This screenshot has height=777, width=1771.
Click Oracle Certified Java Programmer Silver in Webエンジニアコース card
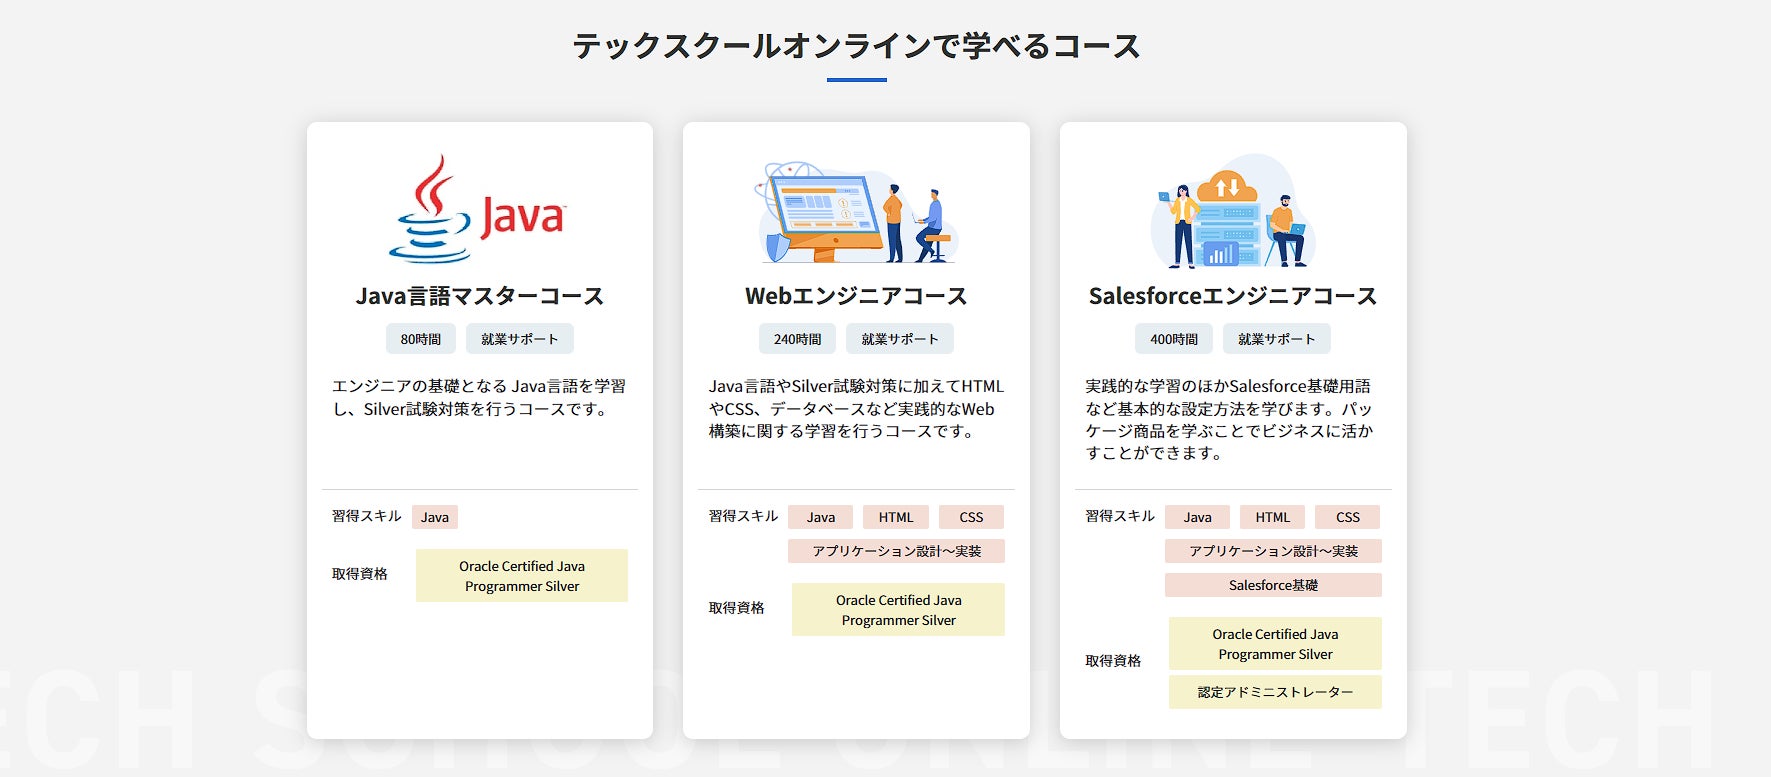click(x=898, y=610)
